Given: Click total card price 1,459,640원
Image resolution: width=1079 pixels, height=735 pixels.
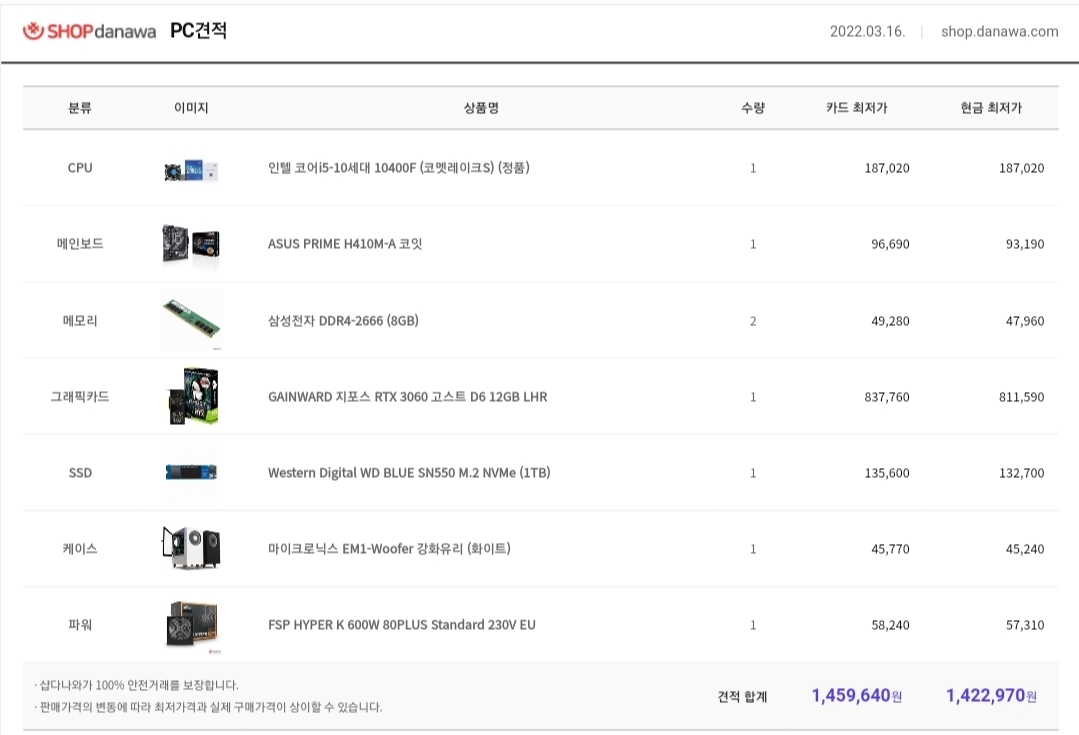Looking at the screenshot, I should (857, 696).
